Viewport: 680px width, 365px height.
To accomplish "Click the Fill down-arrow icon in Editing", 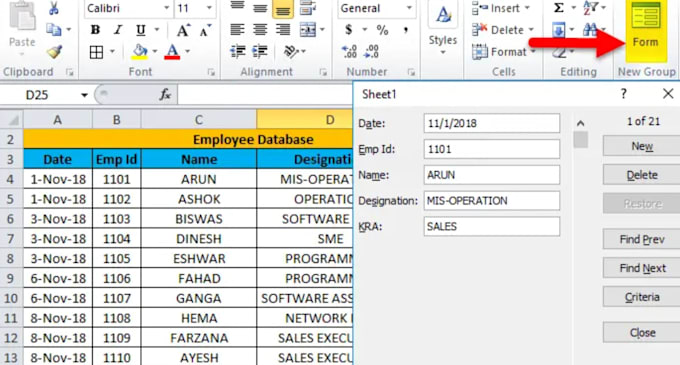I will pyautogui.click(x=559, y=30).
